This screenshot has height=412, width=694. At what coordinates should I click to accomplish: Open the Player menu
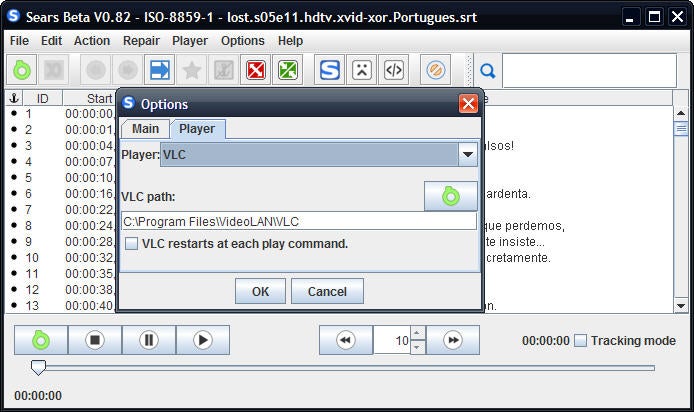190,41
